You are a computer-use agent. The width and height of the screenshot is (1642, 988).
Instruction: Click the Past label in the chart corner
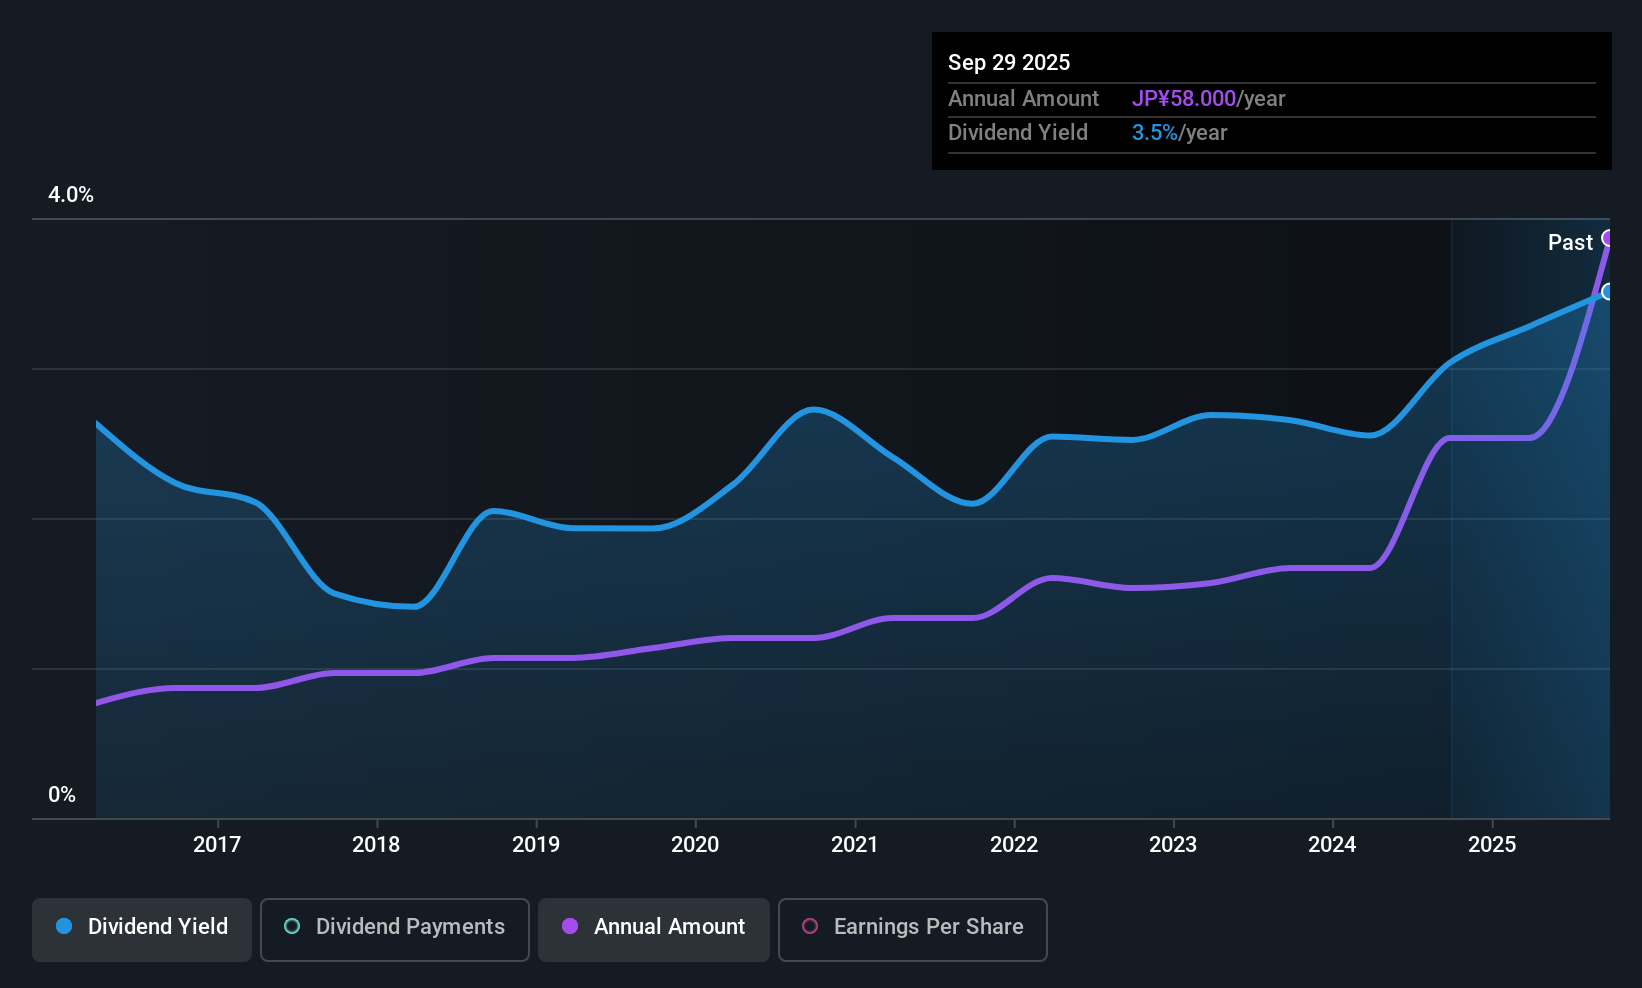(1570, 242)
